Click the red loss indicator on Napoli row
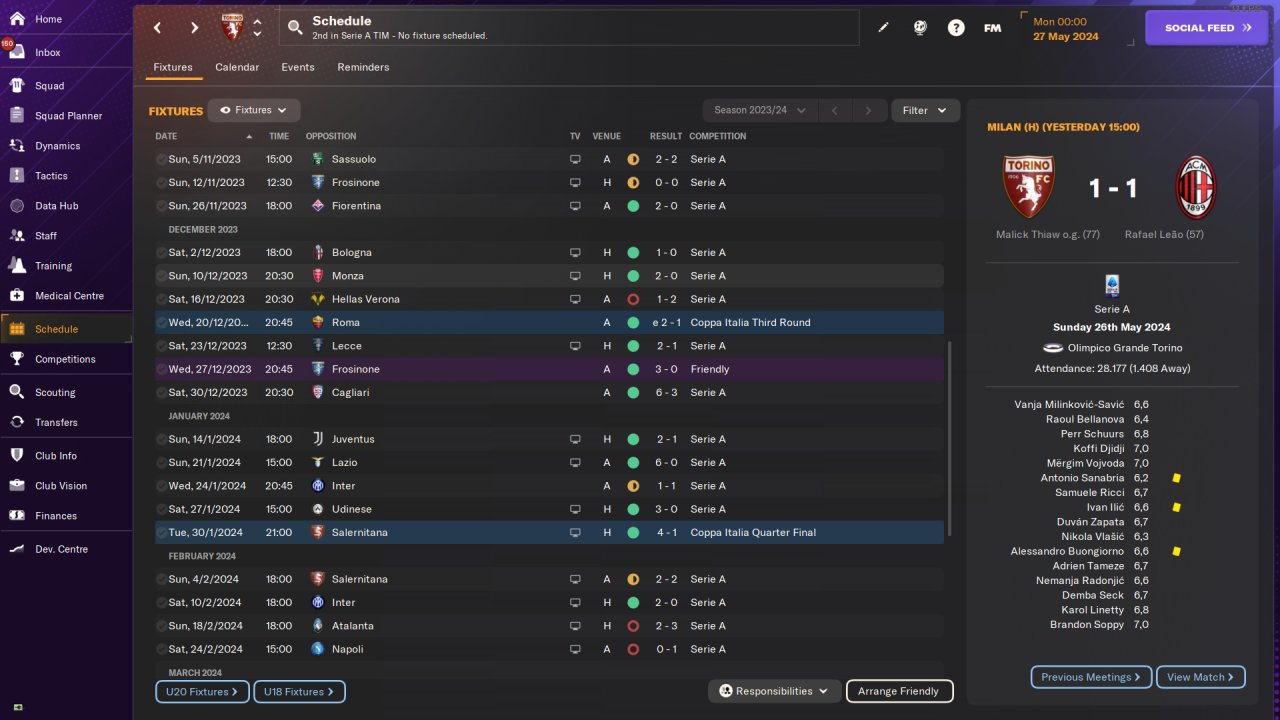 point(633,649)
